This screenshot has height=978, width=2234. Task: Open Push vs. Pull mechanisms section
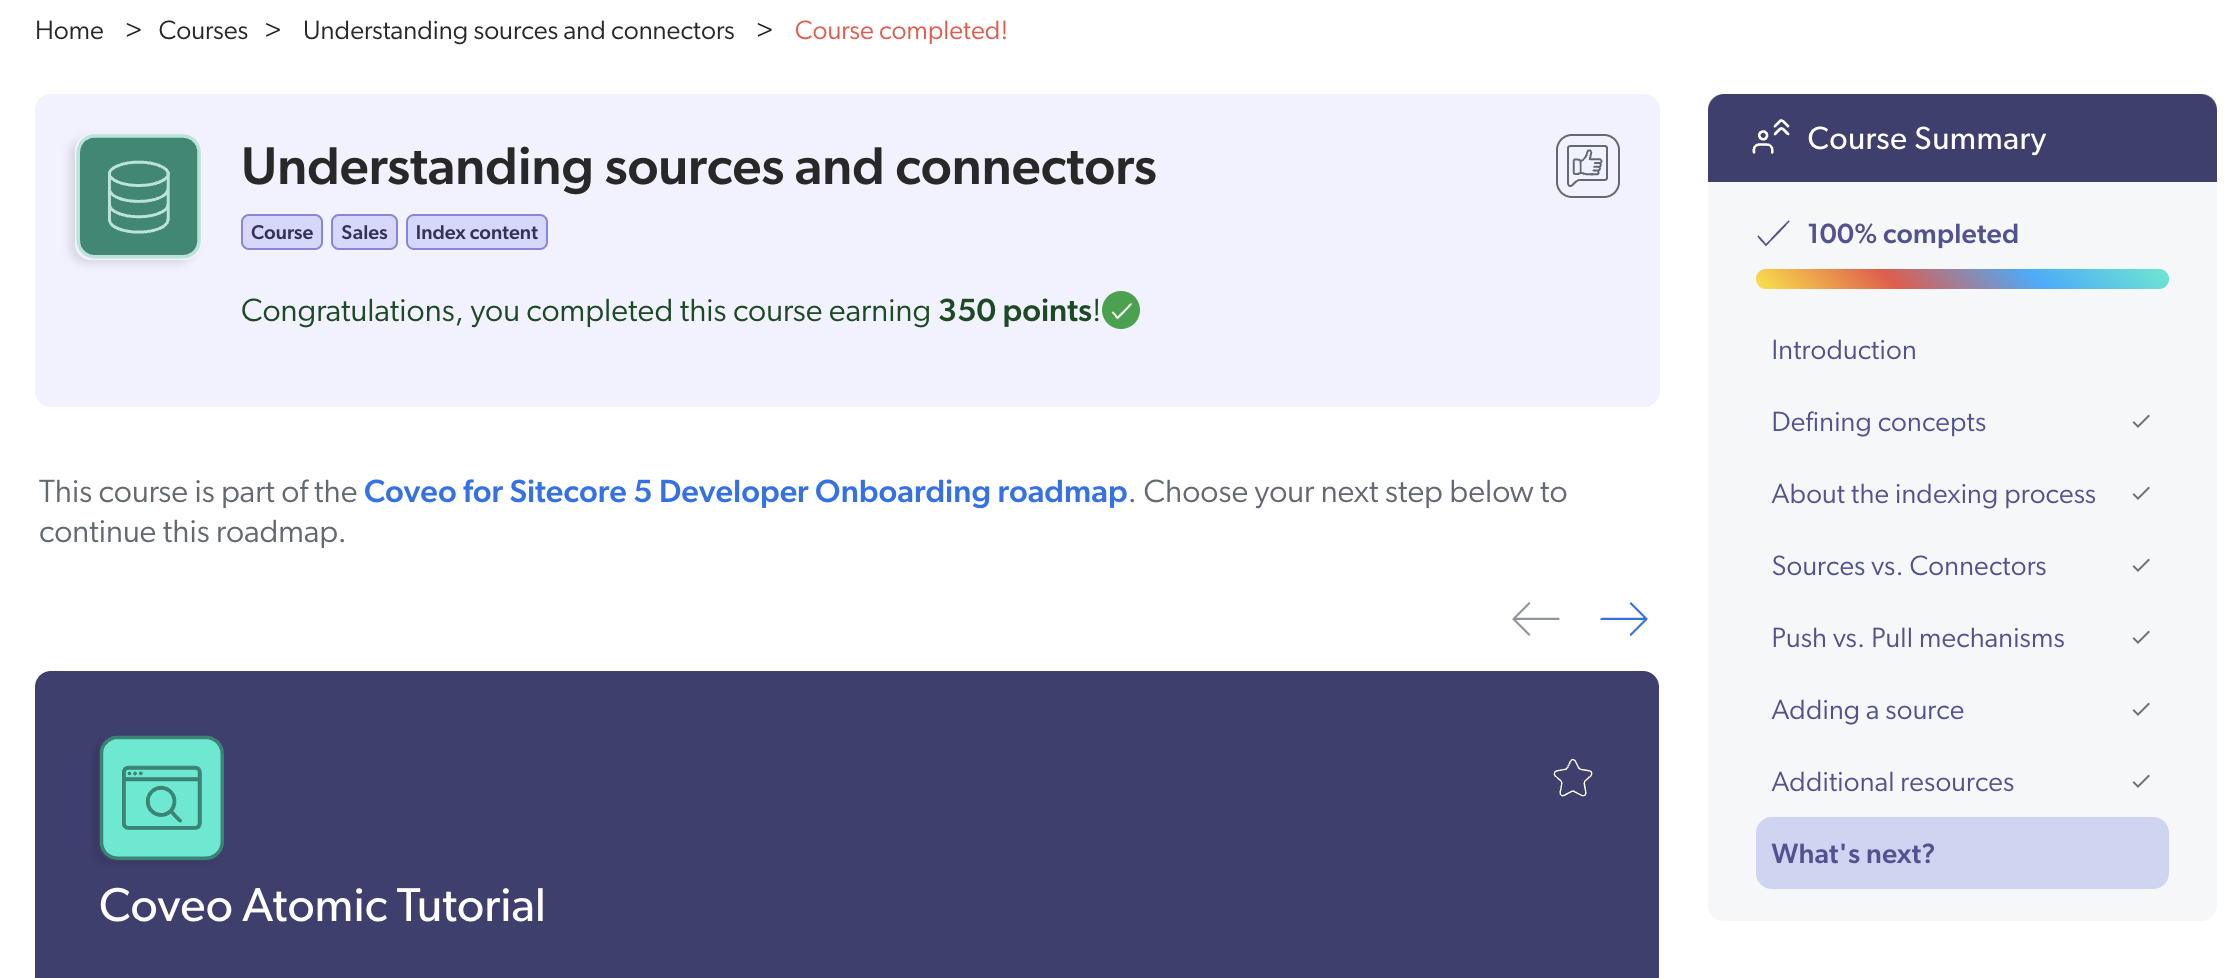[1917, 638]
